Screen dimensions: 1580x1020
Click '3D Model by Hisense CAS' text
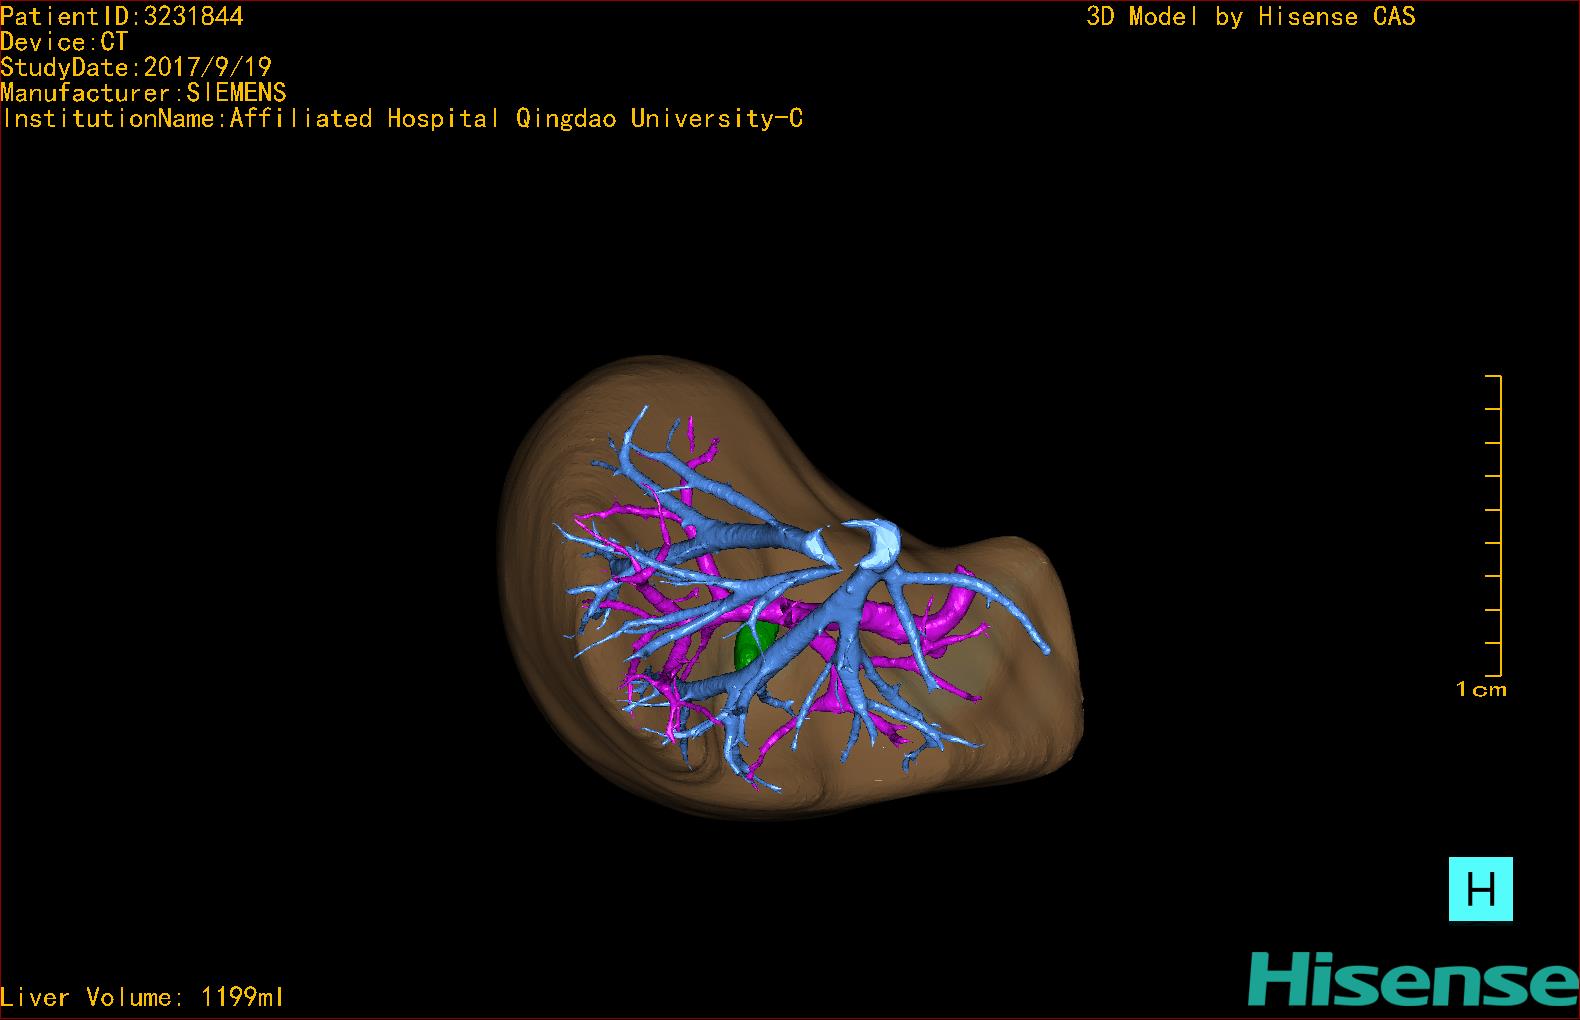coord(1251,16)
